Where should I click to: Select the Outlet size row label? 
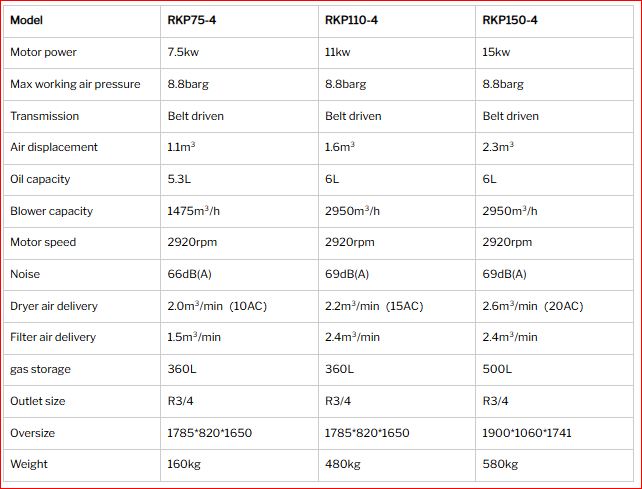pos(38,401)
